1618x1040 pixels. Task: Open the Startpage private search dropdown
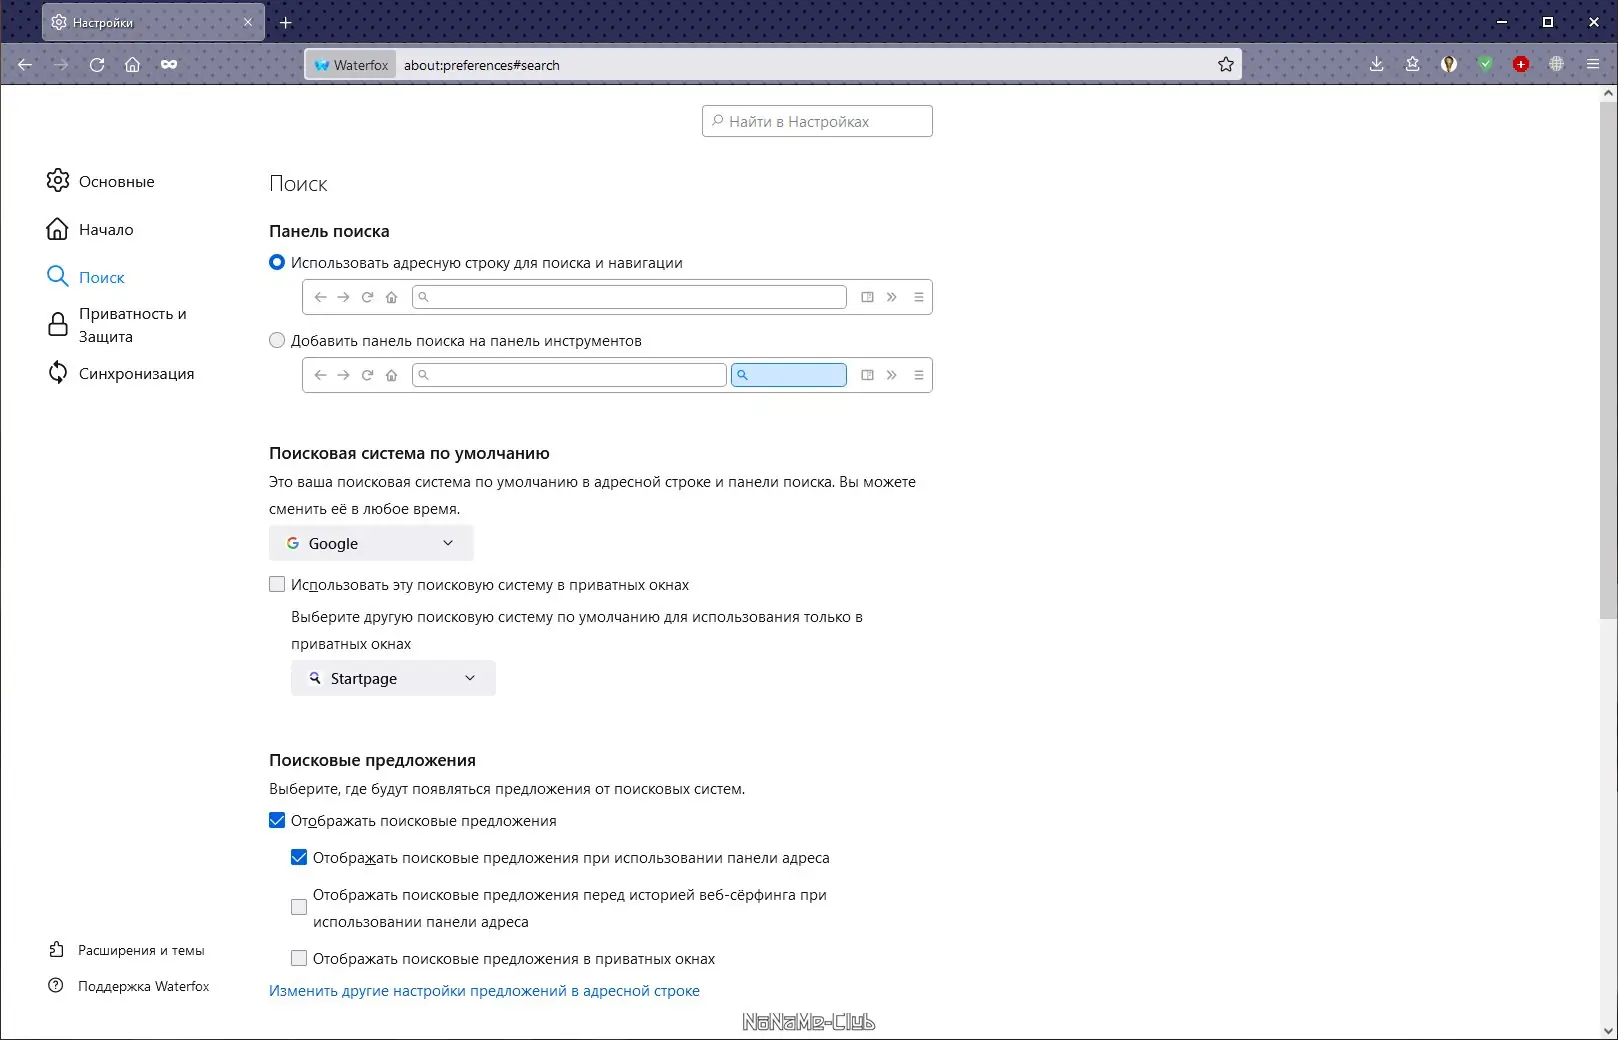click(x=392, y=678)
